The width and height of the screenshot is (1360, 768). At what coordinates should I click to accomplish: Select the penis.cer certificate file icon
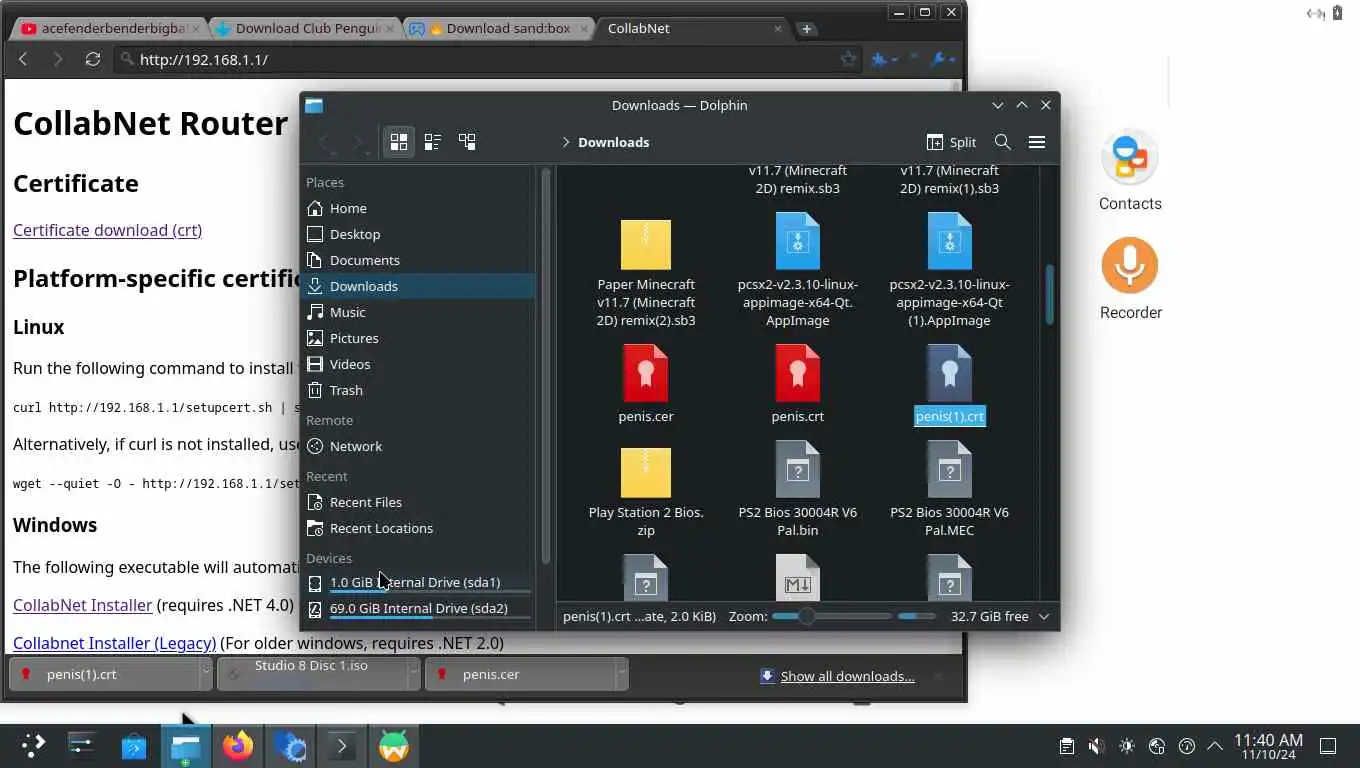[646, 372]
